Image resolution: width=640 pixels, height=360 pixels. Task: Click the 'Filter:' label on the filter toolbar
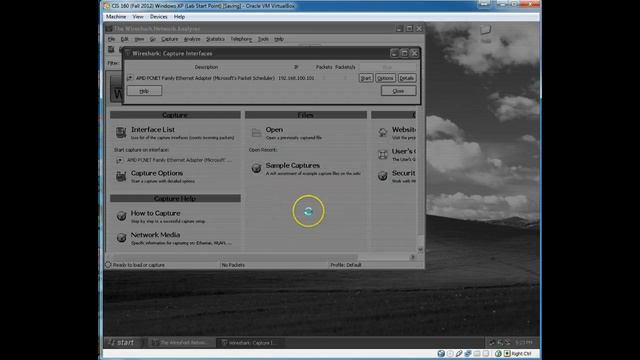[x=113, y=63]
